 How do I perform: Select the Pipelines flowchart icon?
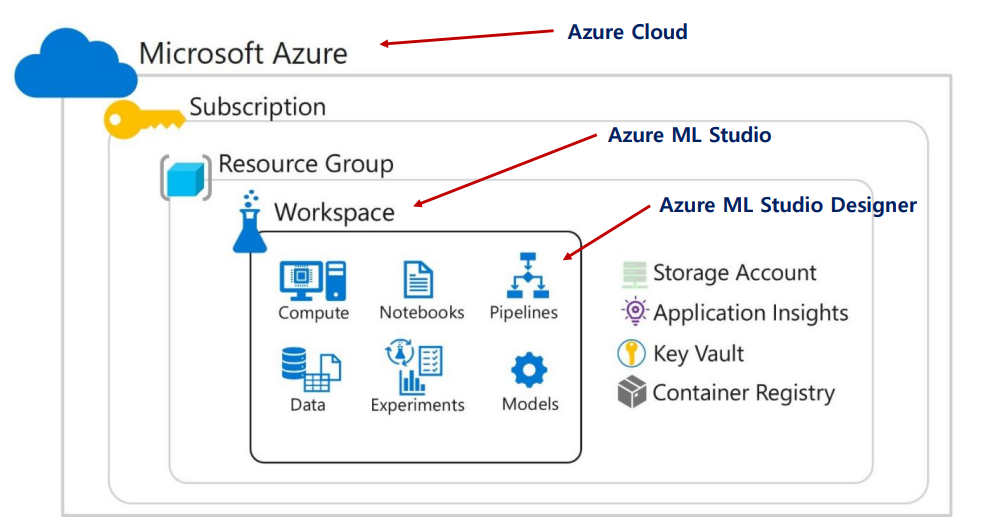click(528, 275)
